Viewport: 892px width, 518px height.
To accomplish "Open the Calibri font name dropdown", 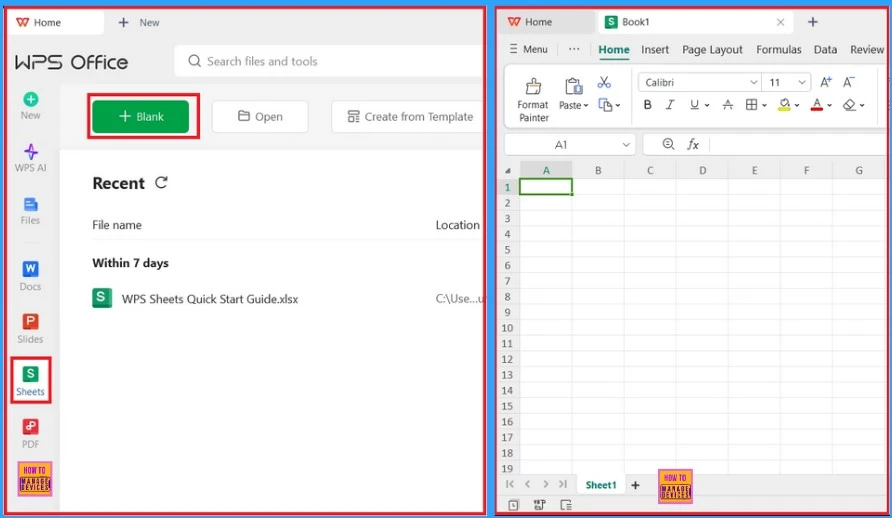I will [753, 82].
